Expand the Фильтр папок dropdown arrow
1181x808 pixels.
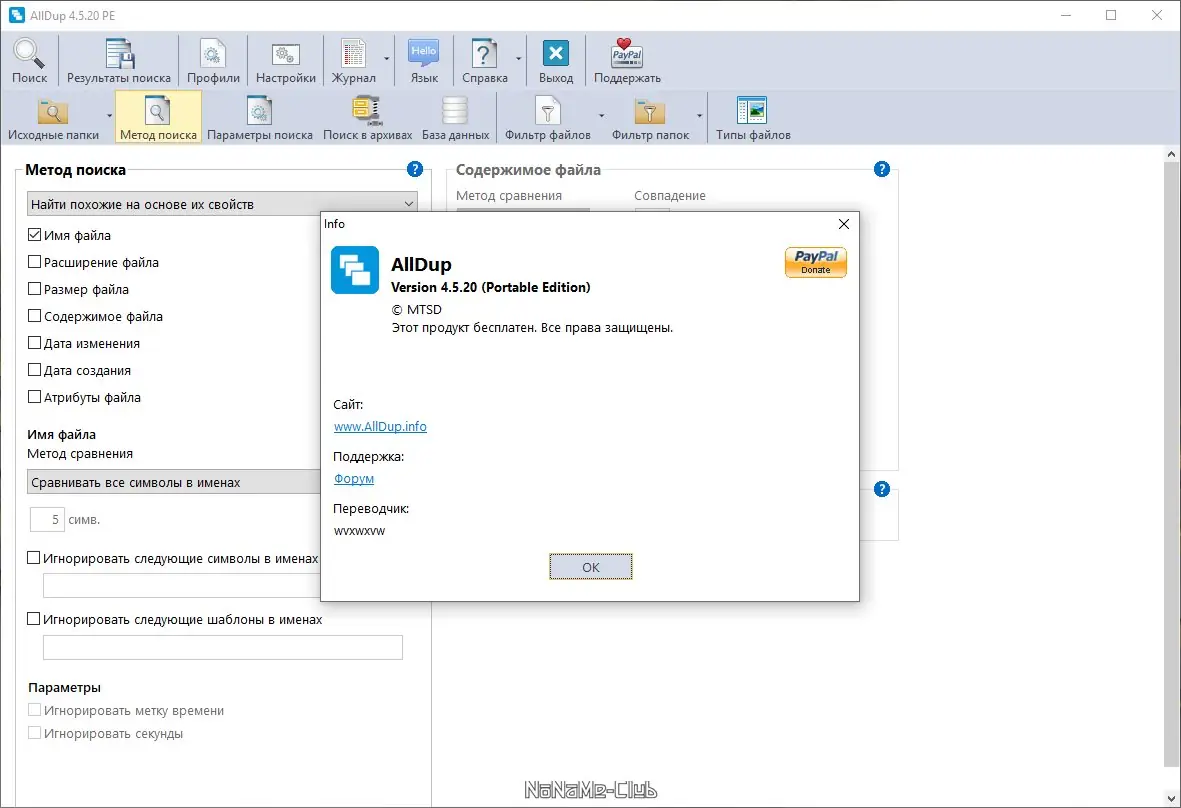point(700,116)
